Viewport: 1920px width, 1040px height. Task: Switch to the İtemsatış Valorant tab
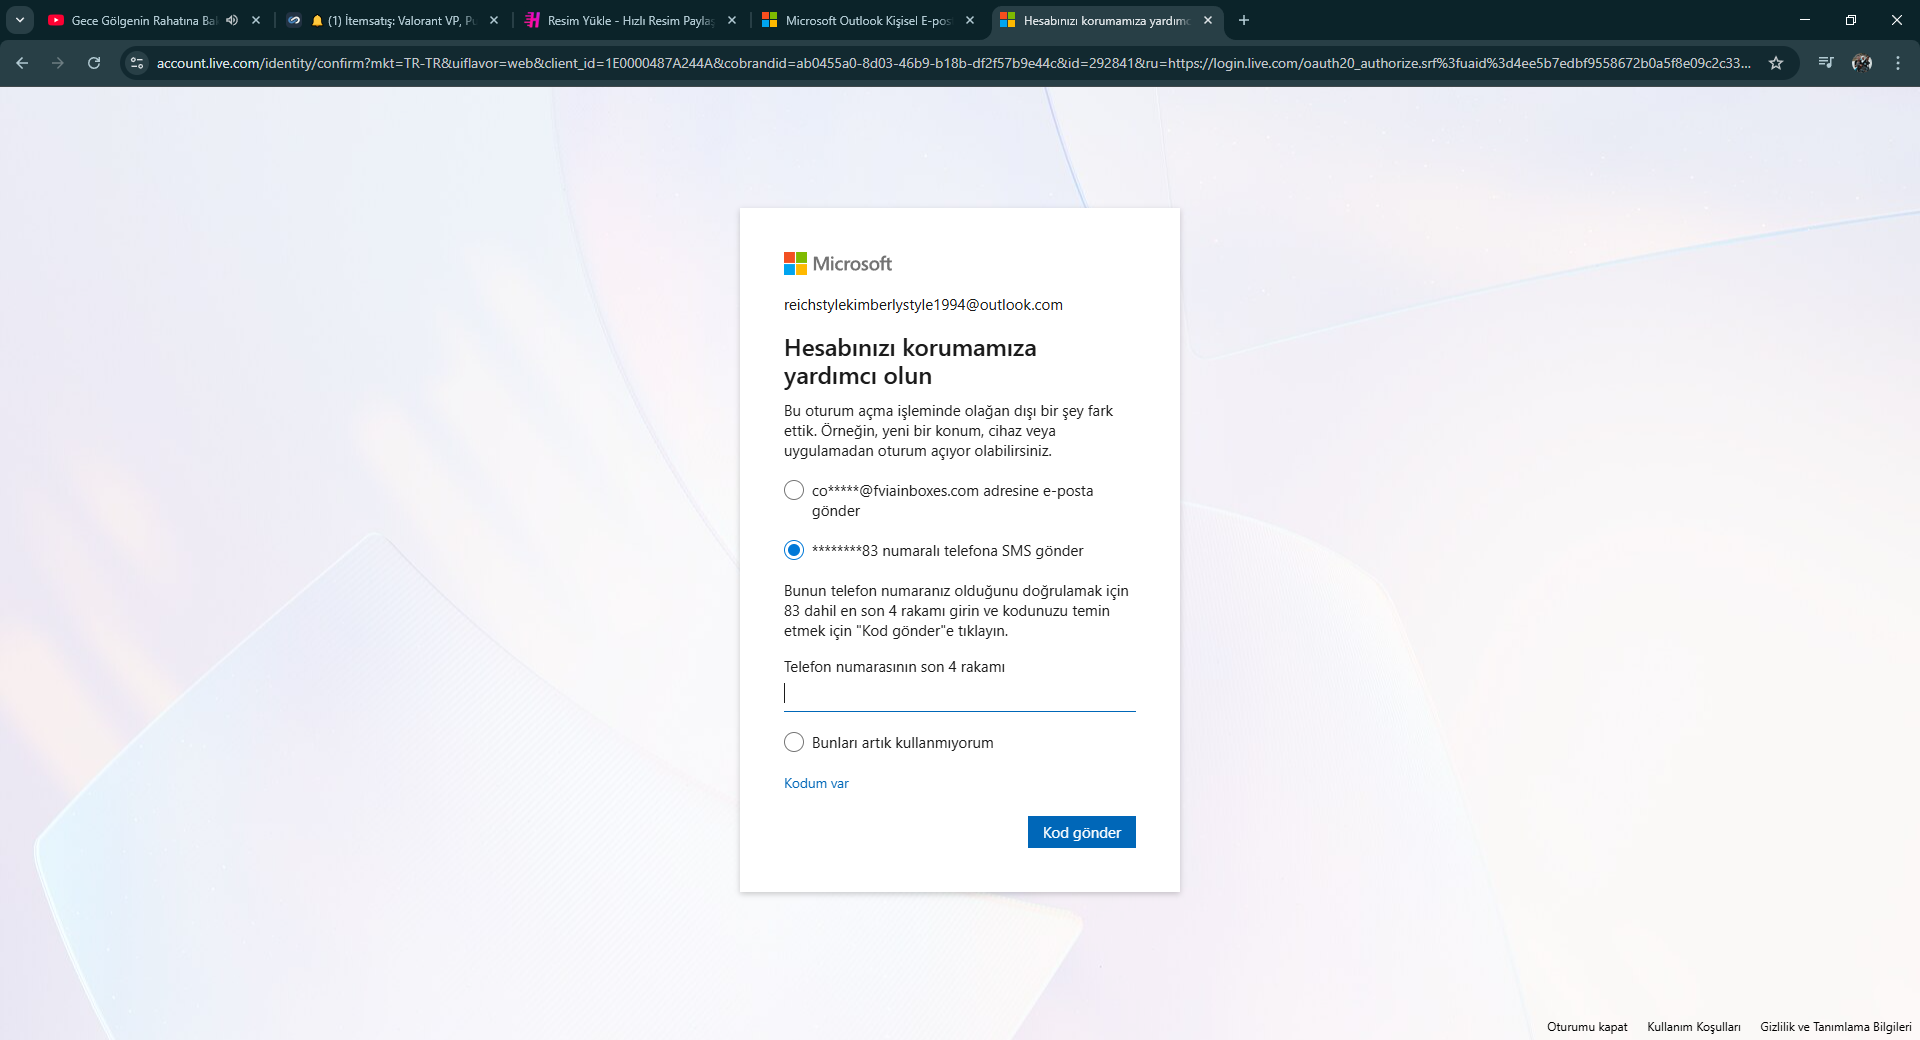click(x=393, y=20)
